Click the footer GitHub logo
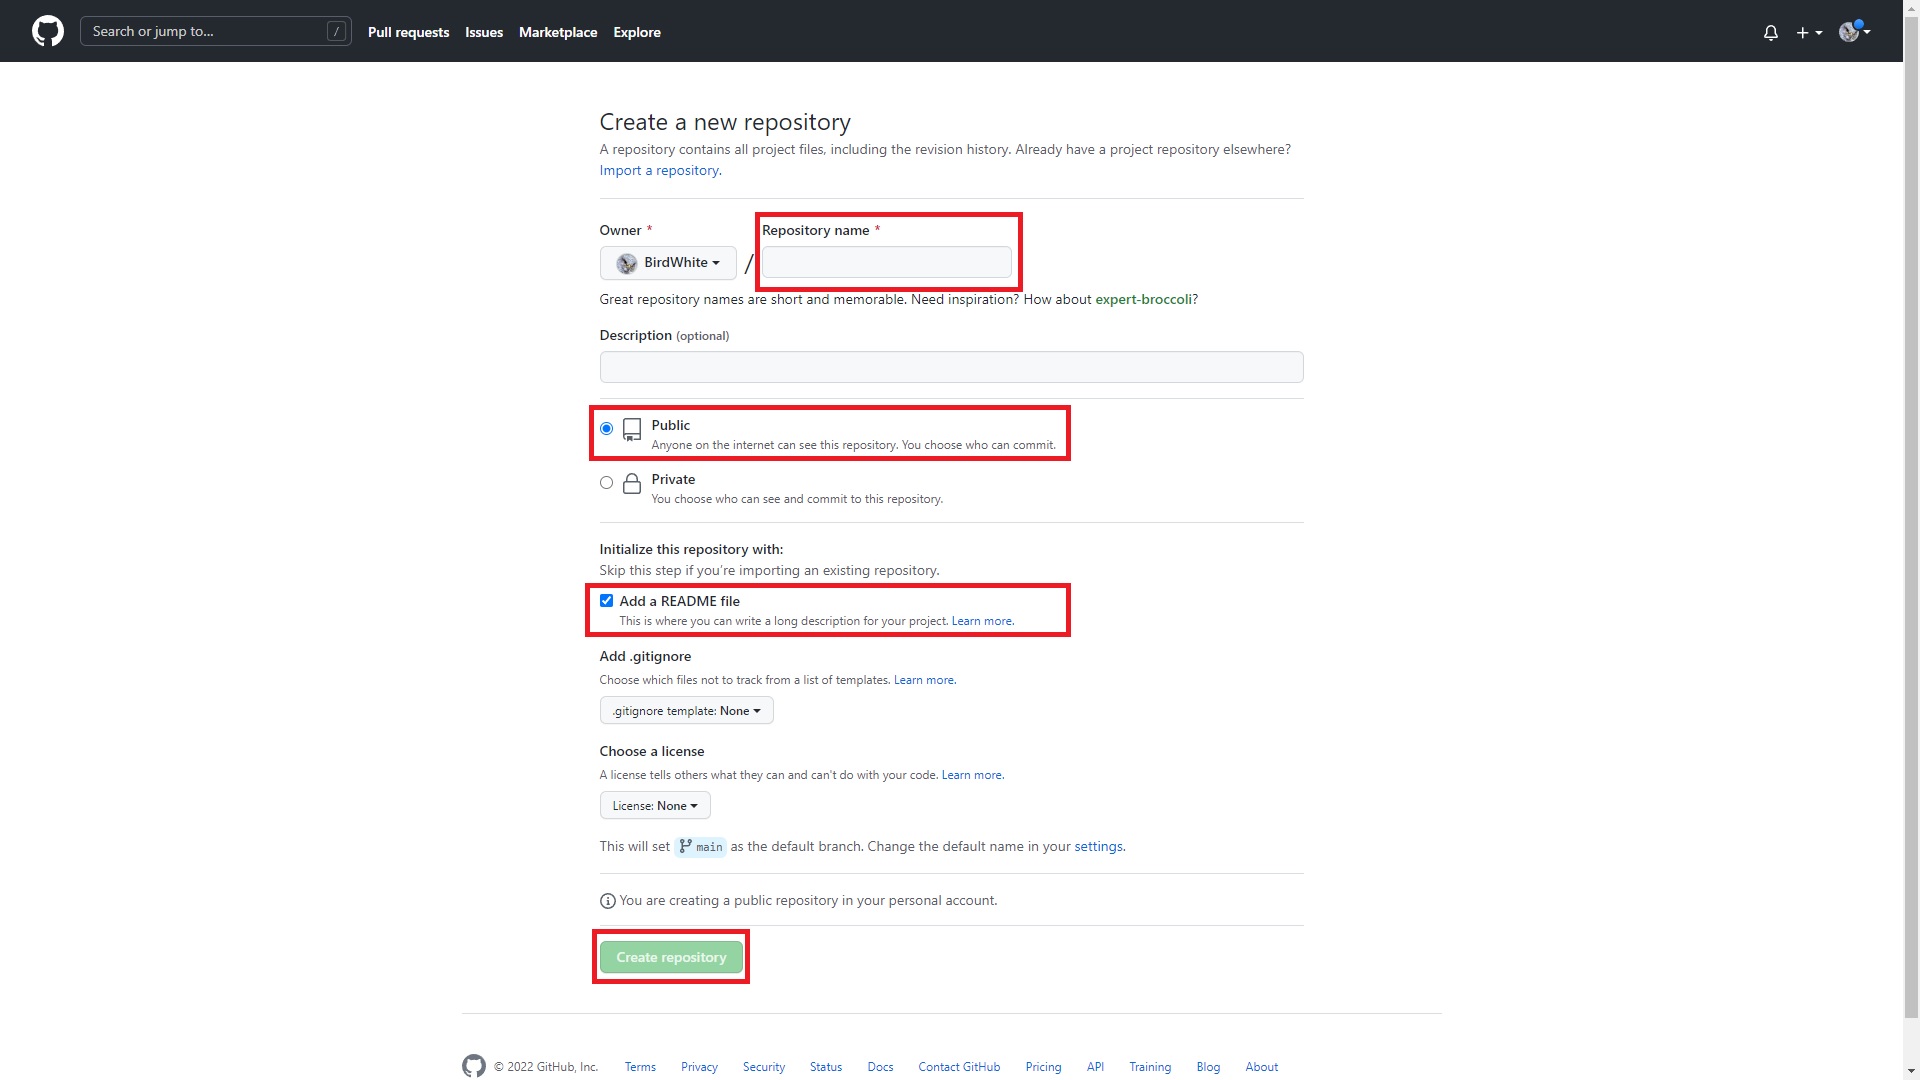Screen dimensions: 1920x1080 (x=474, y=1066)
